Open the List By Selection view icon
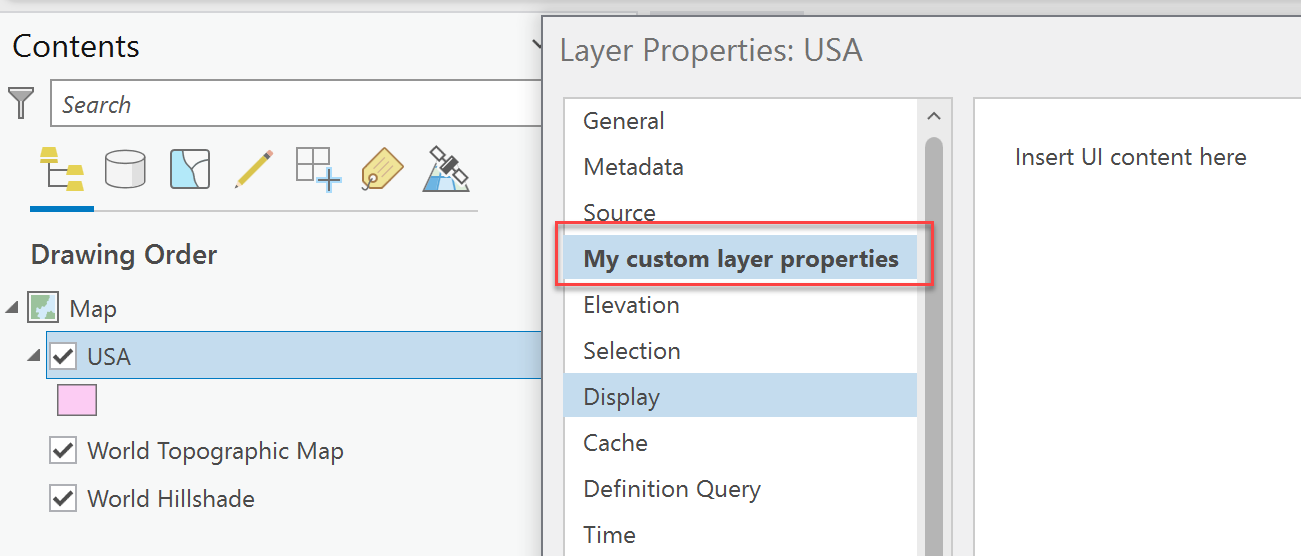This screenshot has width=1301, height=556. coord(189,169)
